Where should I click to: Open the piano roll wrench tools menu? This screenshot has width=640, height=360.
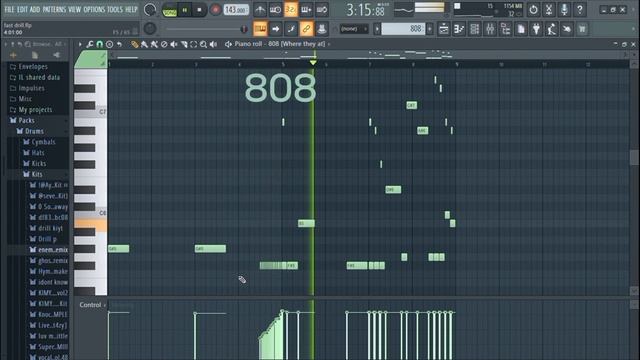90,44
